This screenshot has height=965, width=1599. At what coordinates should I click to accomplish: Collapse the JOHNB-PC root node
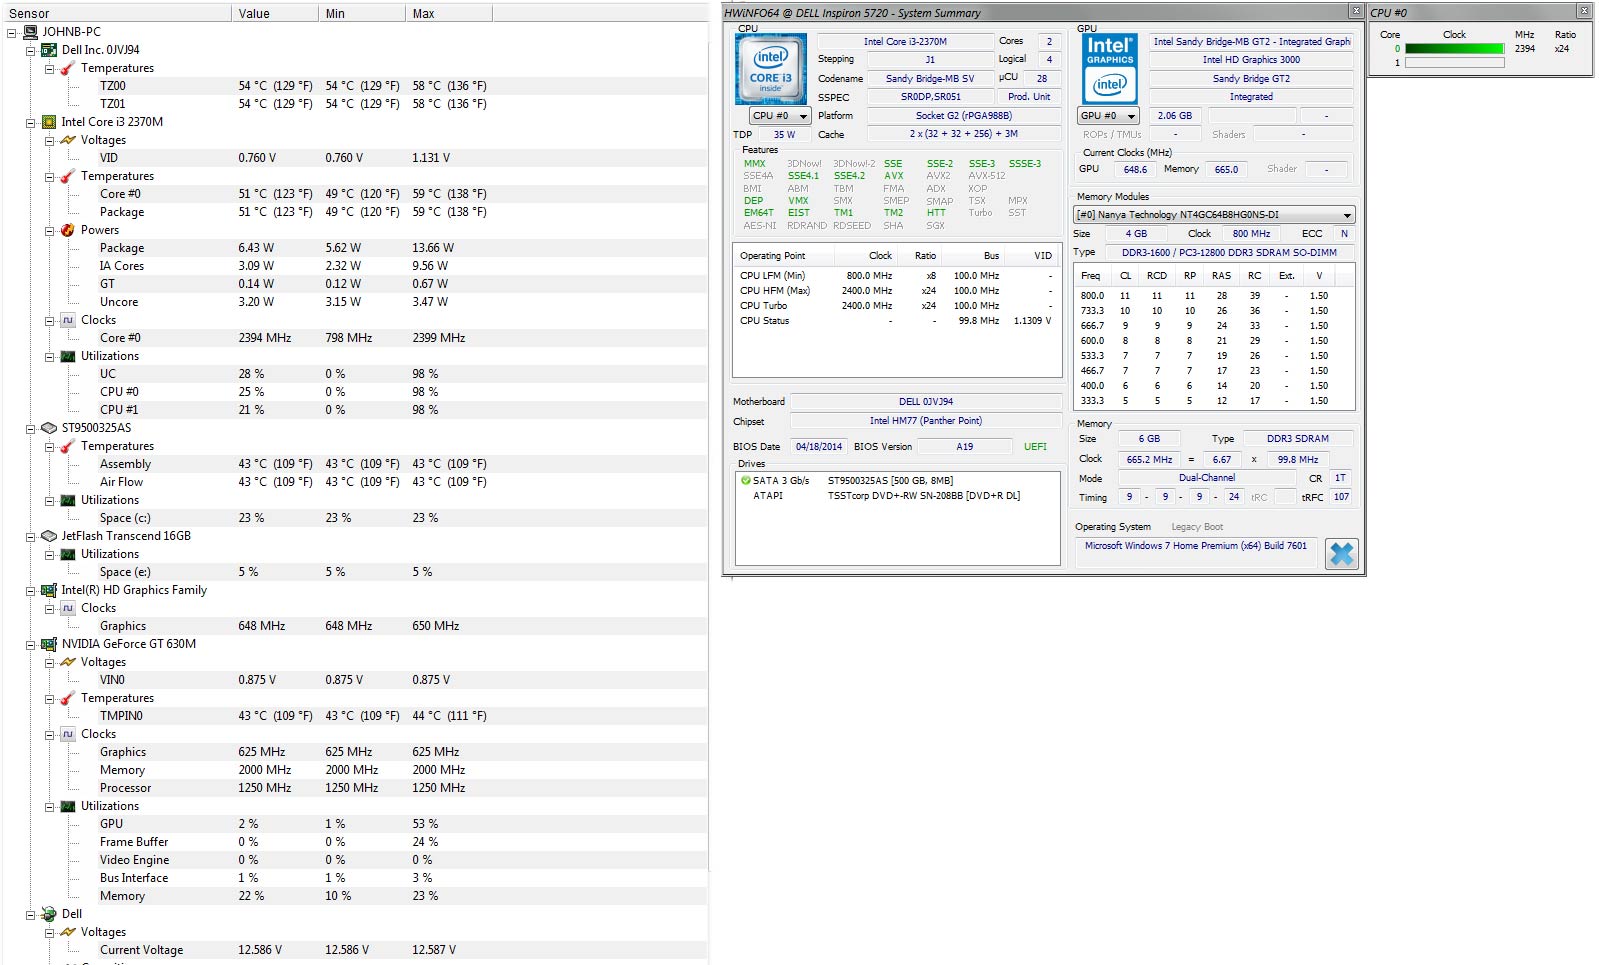[x=11, y=32]
